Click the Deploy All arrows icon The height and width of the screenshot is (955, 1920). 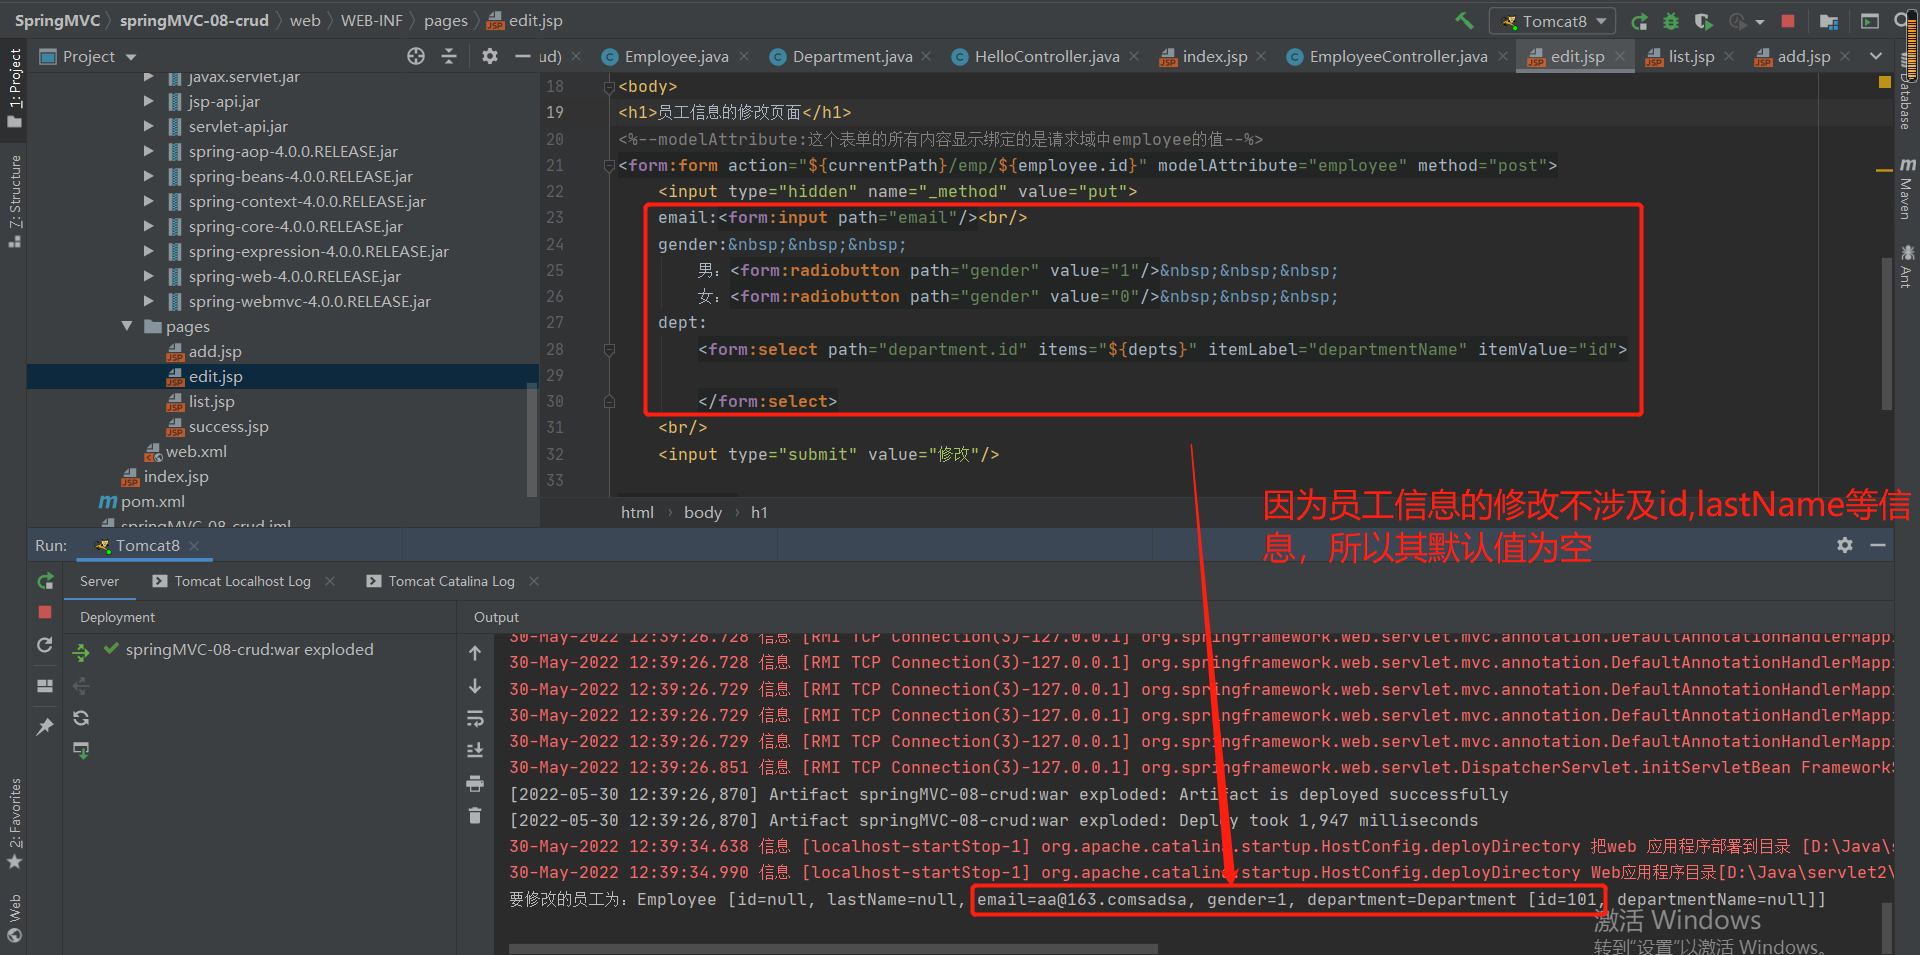tap(81, 653)
